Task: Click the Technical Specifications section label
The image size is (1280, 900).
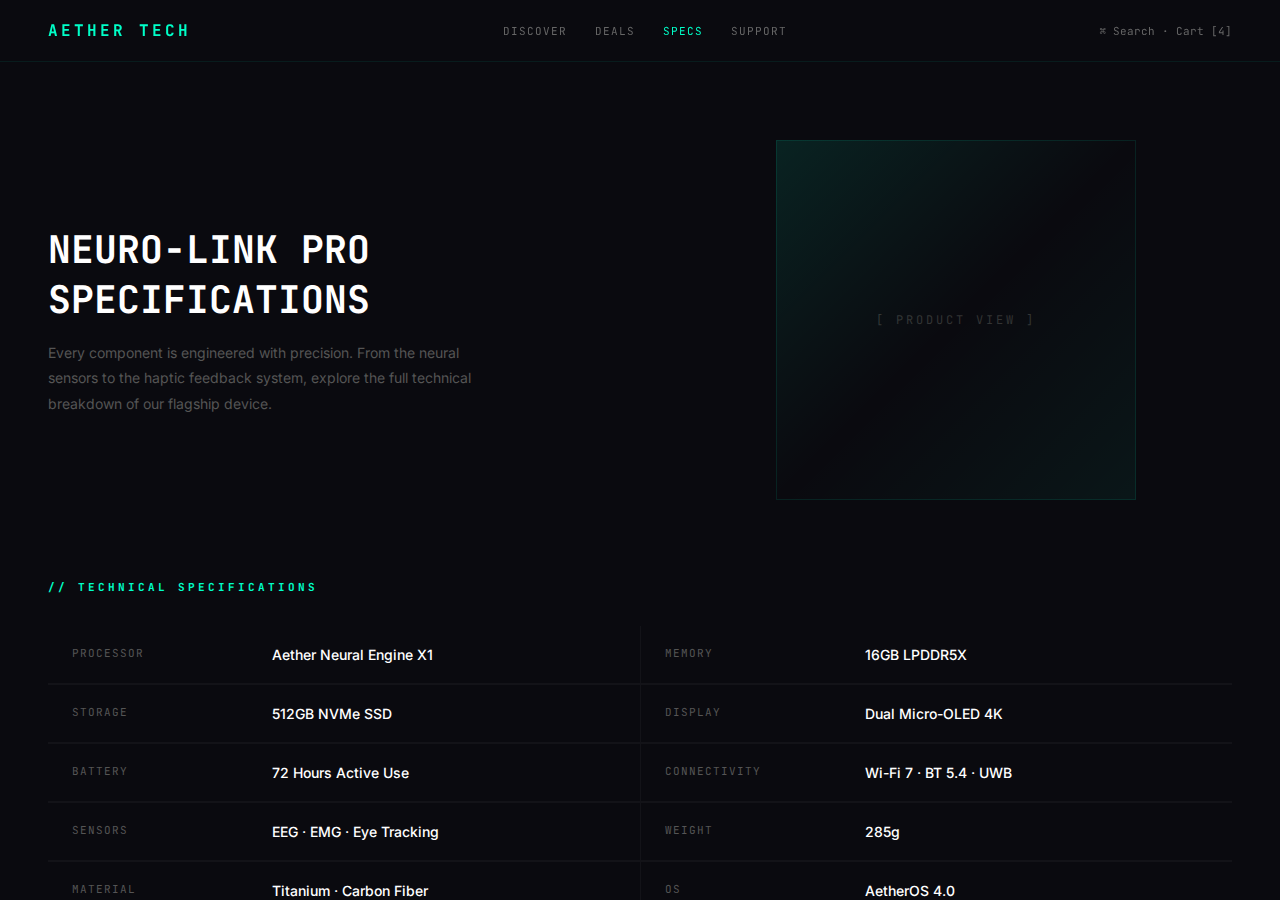Action: point(183,587)
